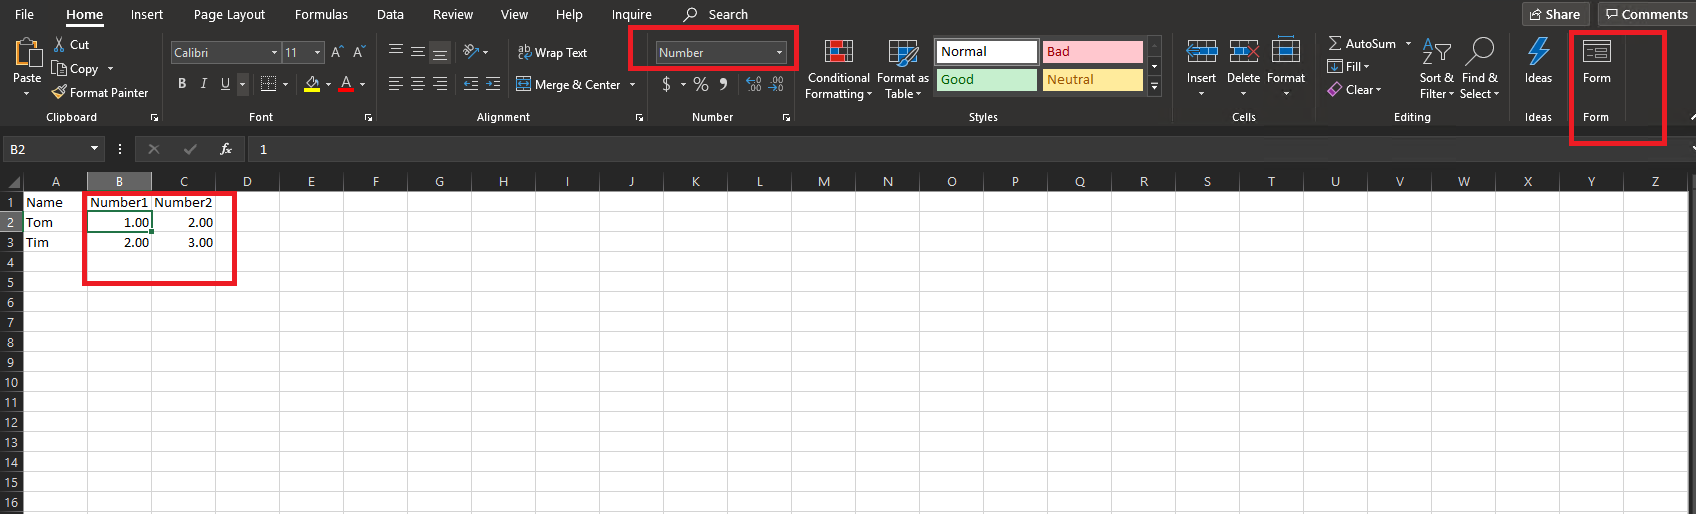Expand the Paste options arrow
This screenshot has width=1696, height=514.
click(27, 93)
